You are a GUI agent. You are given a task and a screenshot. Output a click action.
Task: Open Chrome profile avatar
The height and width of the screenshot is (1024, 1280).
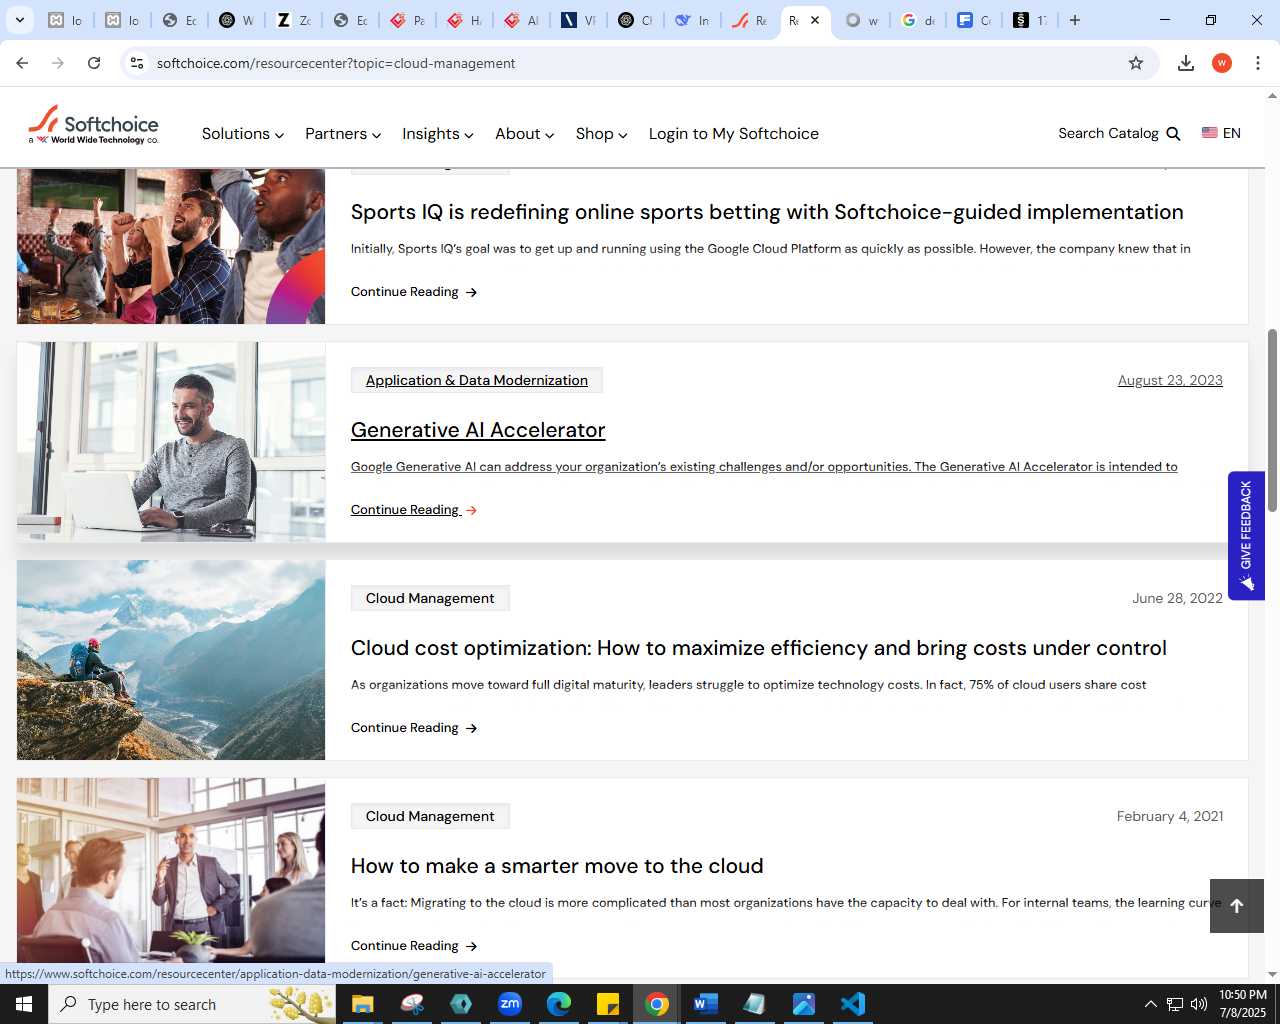tap(1222, 63)
